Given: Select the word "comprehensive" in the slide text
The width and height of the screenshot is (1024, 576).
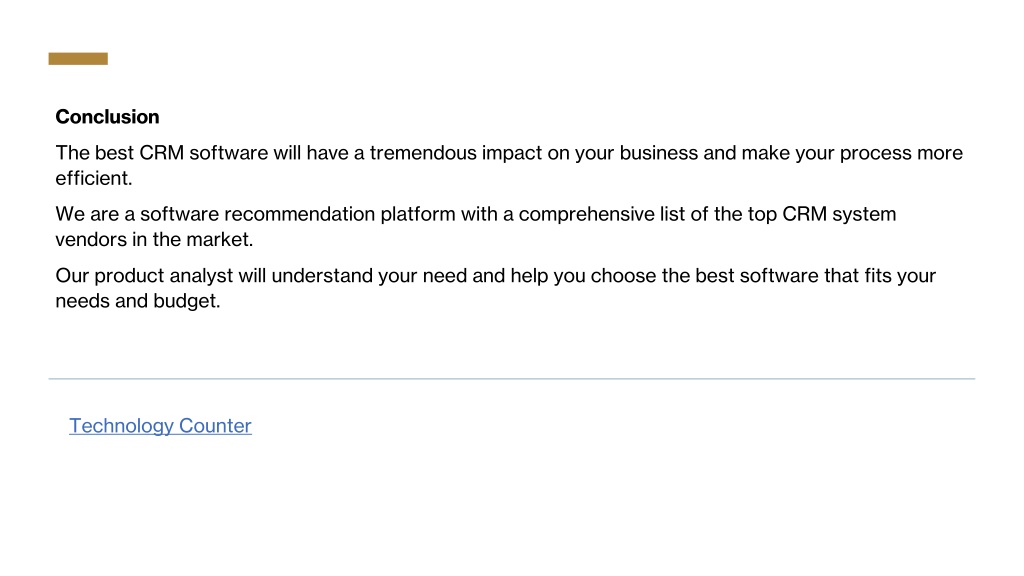Looking at the screenshot, I should [x=586, y=214].
